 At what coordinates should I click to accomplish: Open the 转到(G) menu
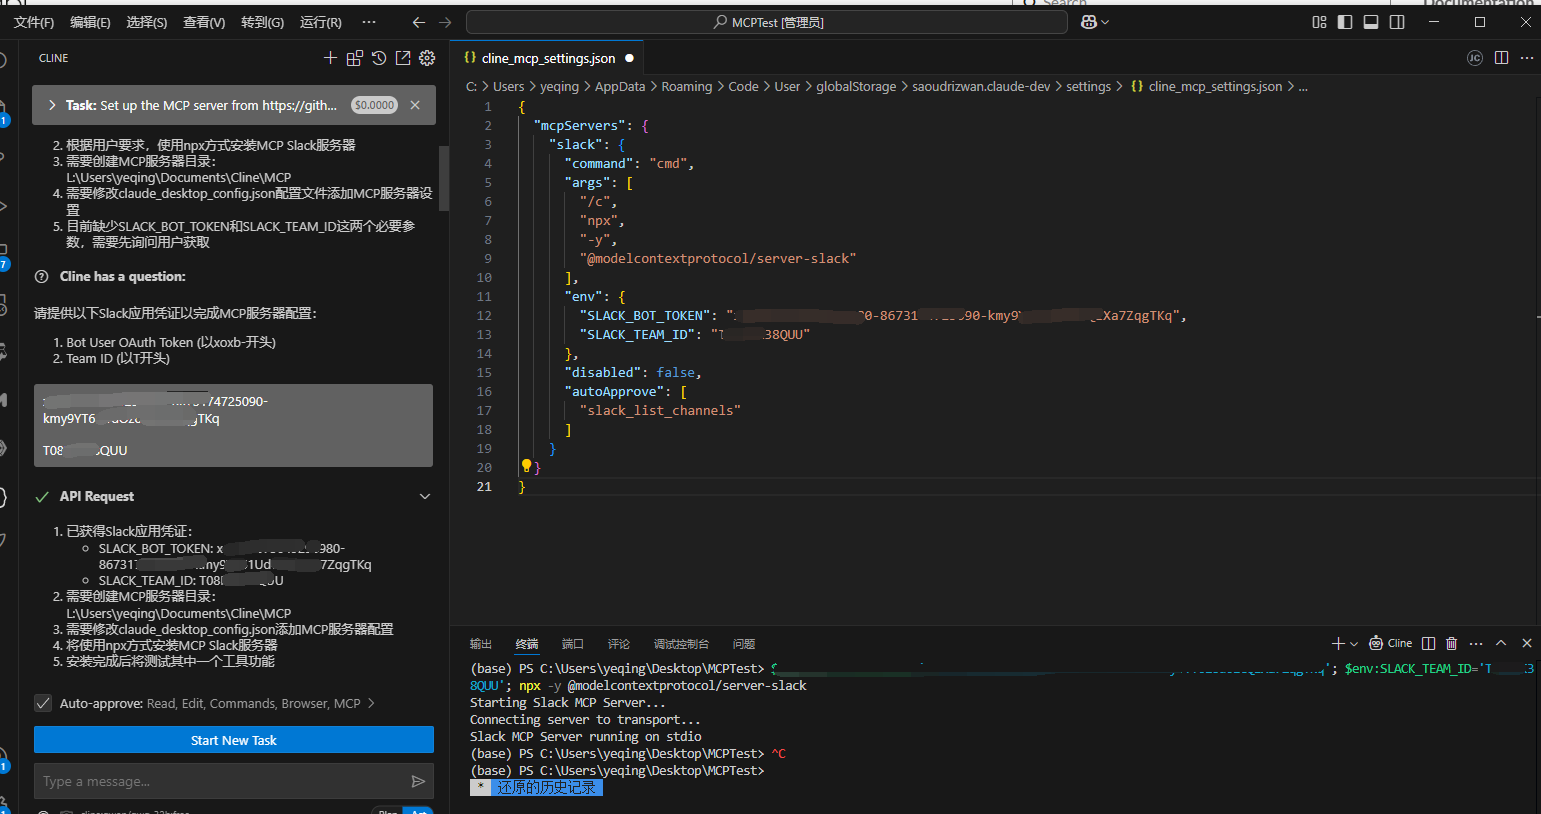click(262, 22)
